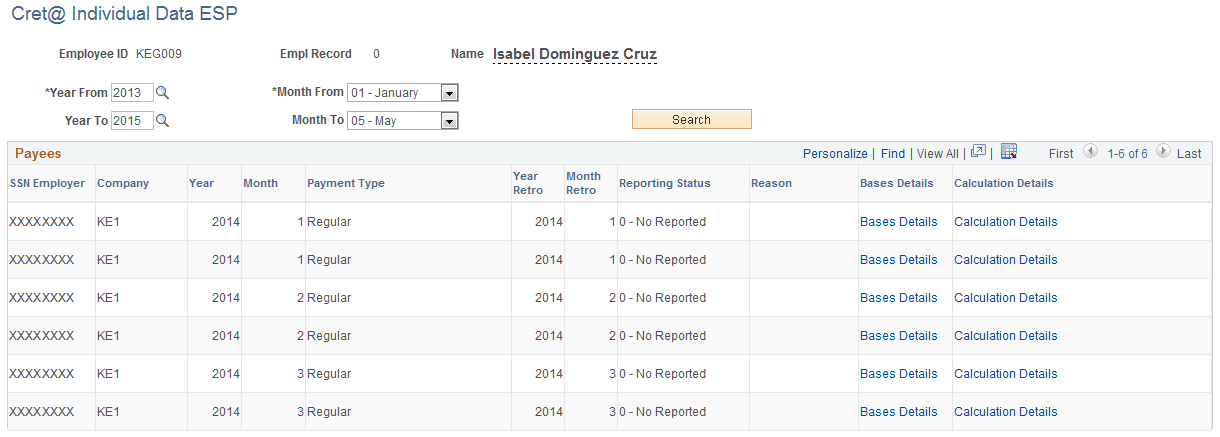Sort by the Payment Type column header
Image resolution: width=1220 pixels, height=437 pixels.
click(x=346, y=184)
